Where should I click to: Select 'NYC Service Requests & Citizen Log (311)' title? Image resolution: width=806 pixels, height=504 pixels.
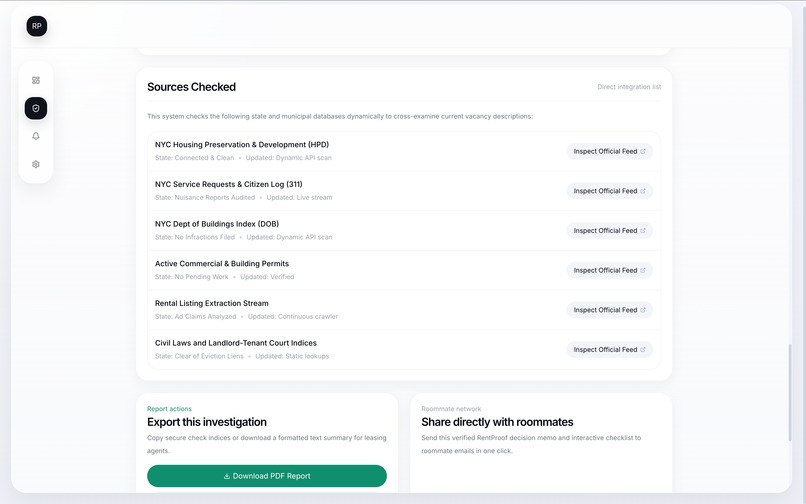[x=229, y=184]
